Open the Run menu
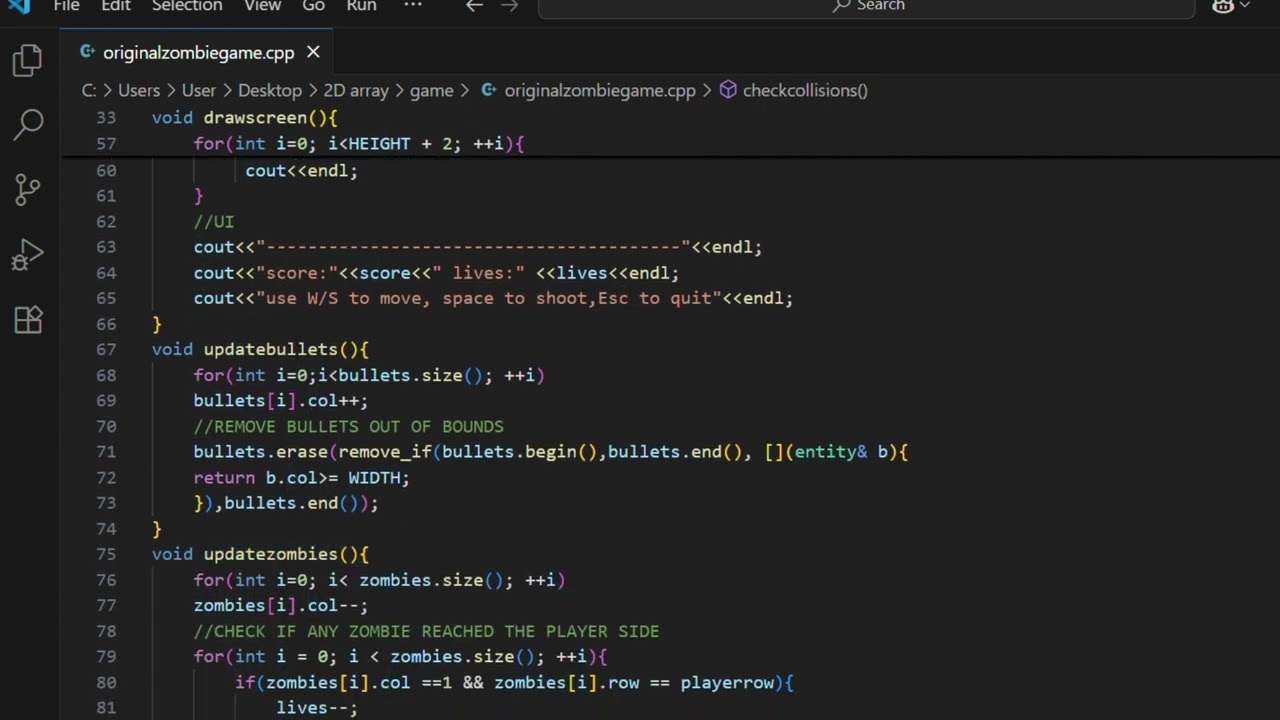This screenshot has height=720, width=1280. [x=362, y=6]
